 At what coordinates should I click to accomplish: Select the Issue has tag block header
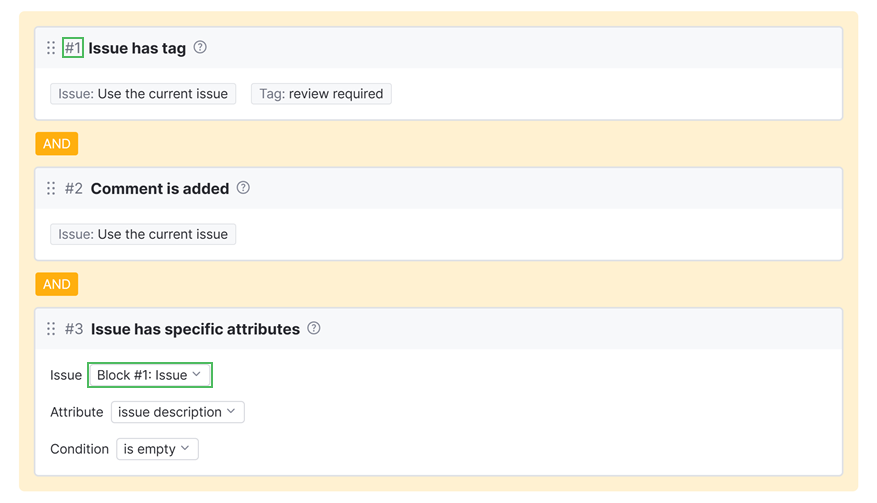[500, 48]
